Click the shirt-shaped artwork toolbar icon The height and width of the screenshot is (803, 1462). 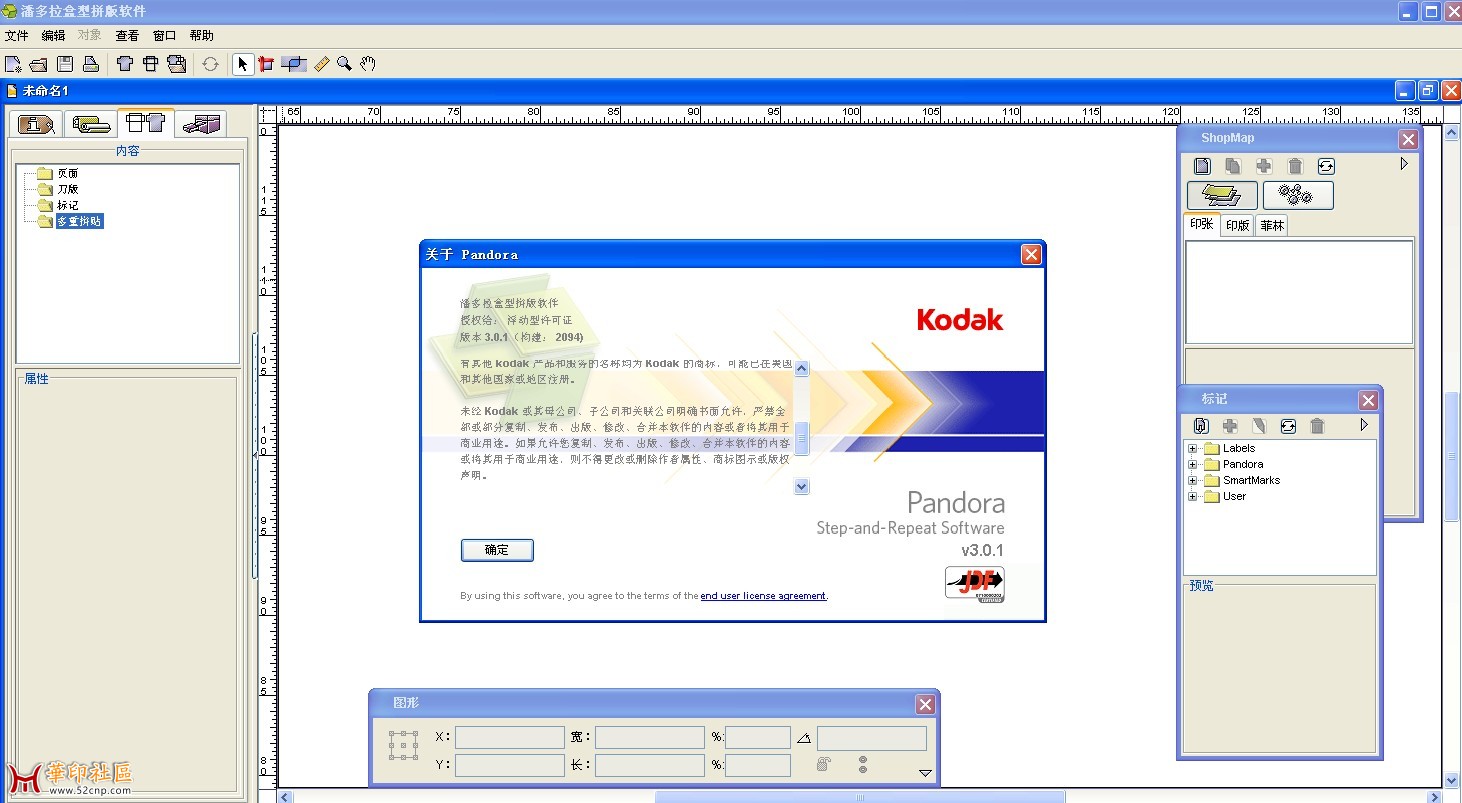point(125,64)
